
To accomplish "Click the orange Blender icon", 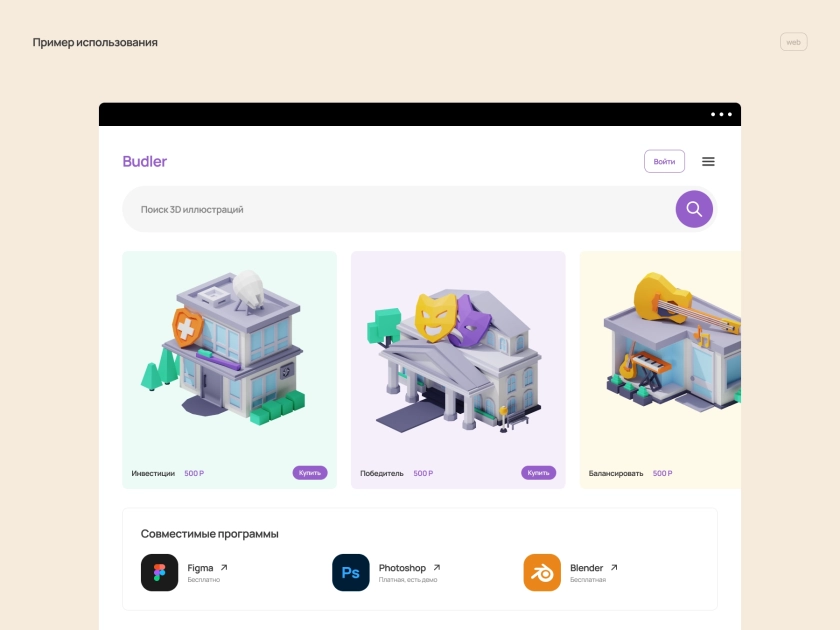I will pos(542,572).
